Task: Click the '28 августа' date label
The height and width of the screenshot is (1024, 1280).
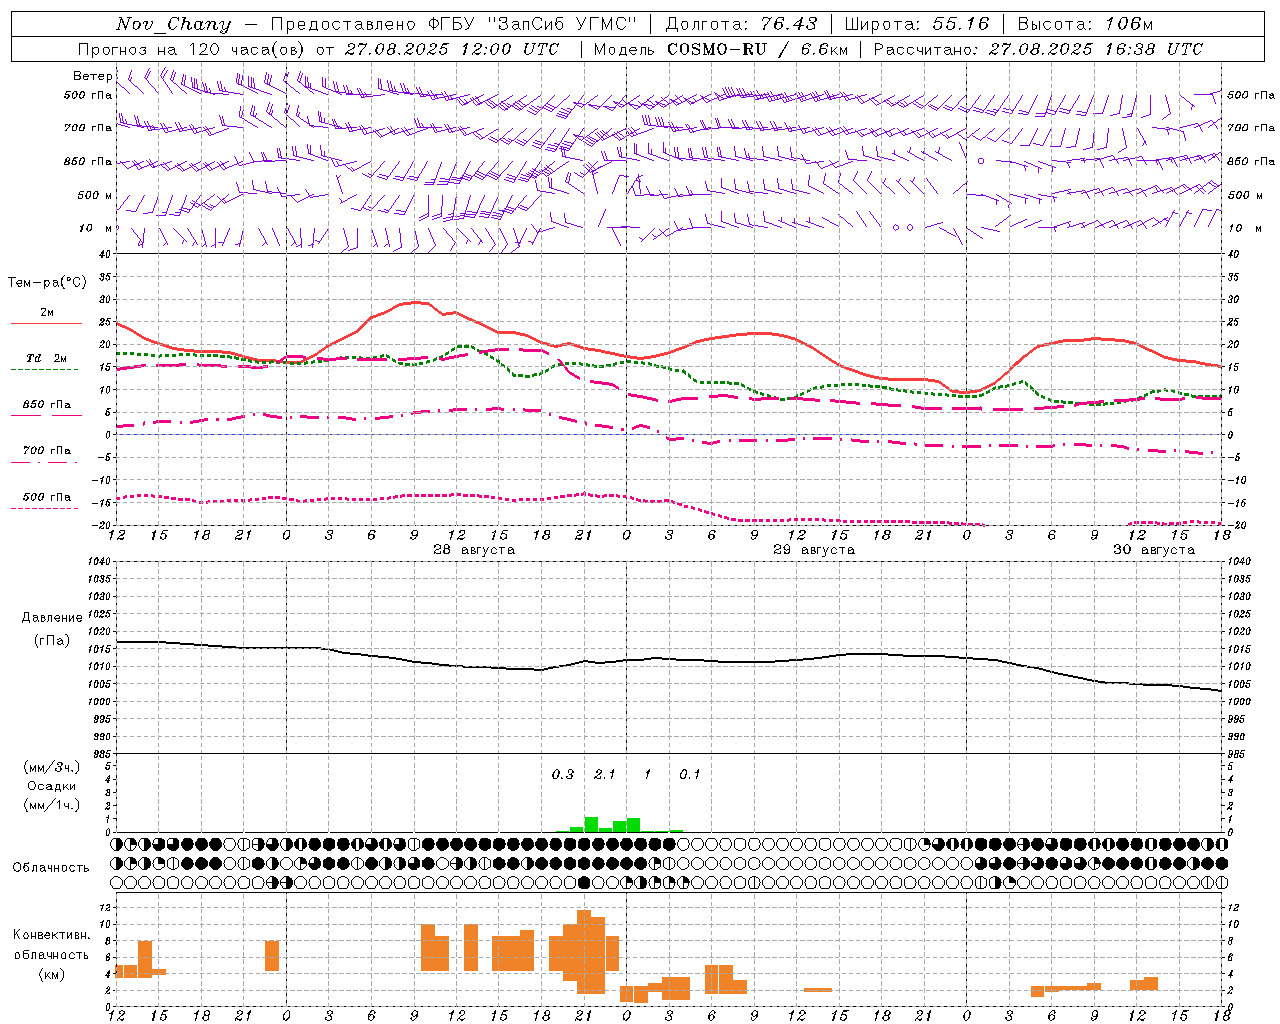Action: click(474, 550)
